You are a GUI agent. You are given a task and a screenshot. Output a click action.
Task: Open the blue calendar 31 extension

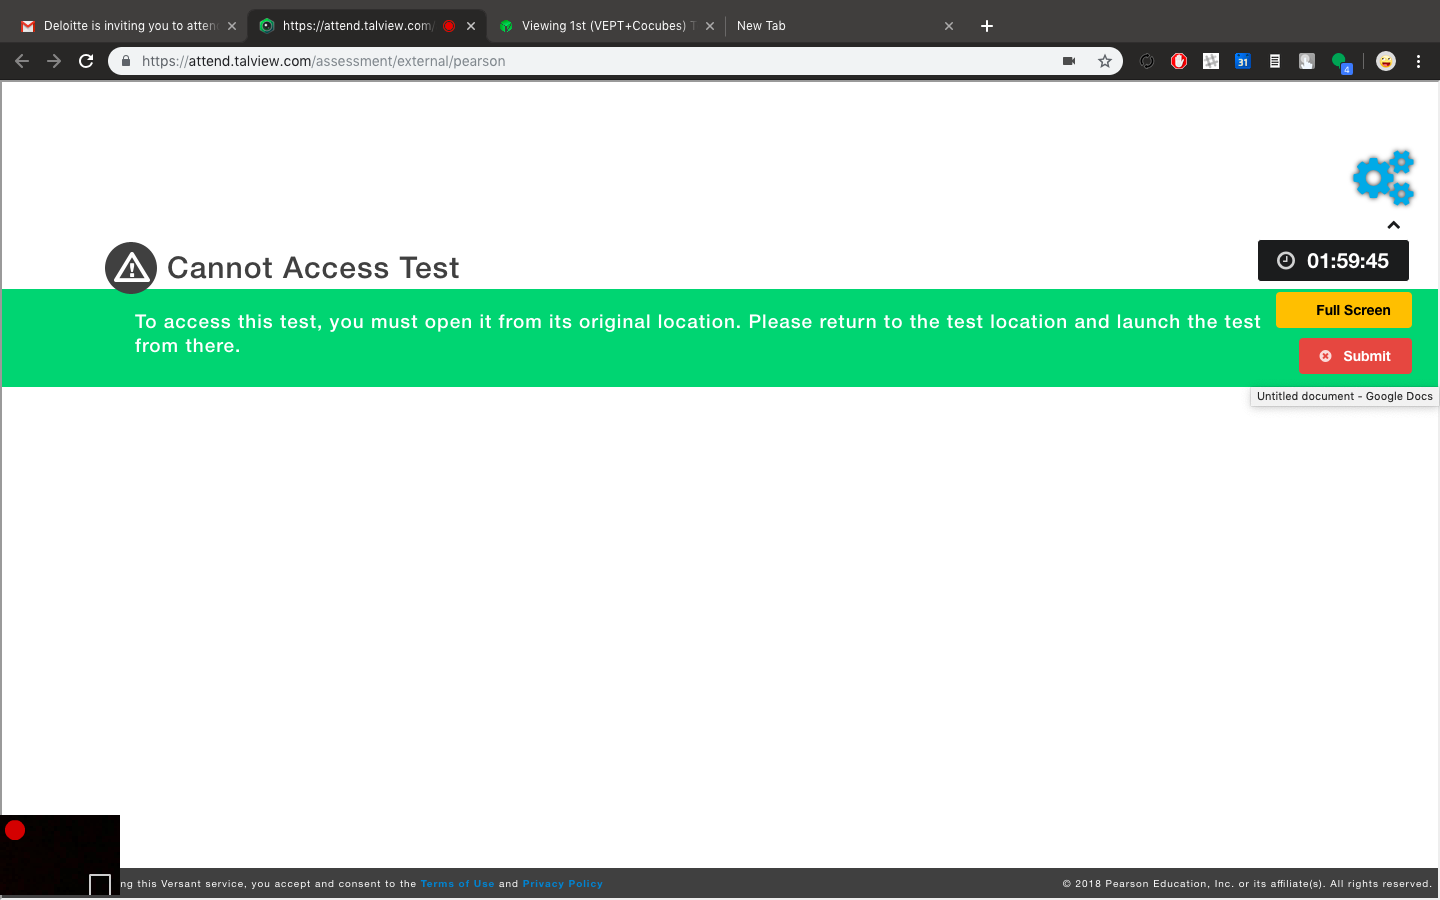coord(1243,61)
